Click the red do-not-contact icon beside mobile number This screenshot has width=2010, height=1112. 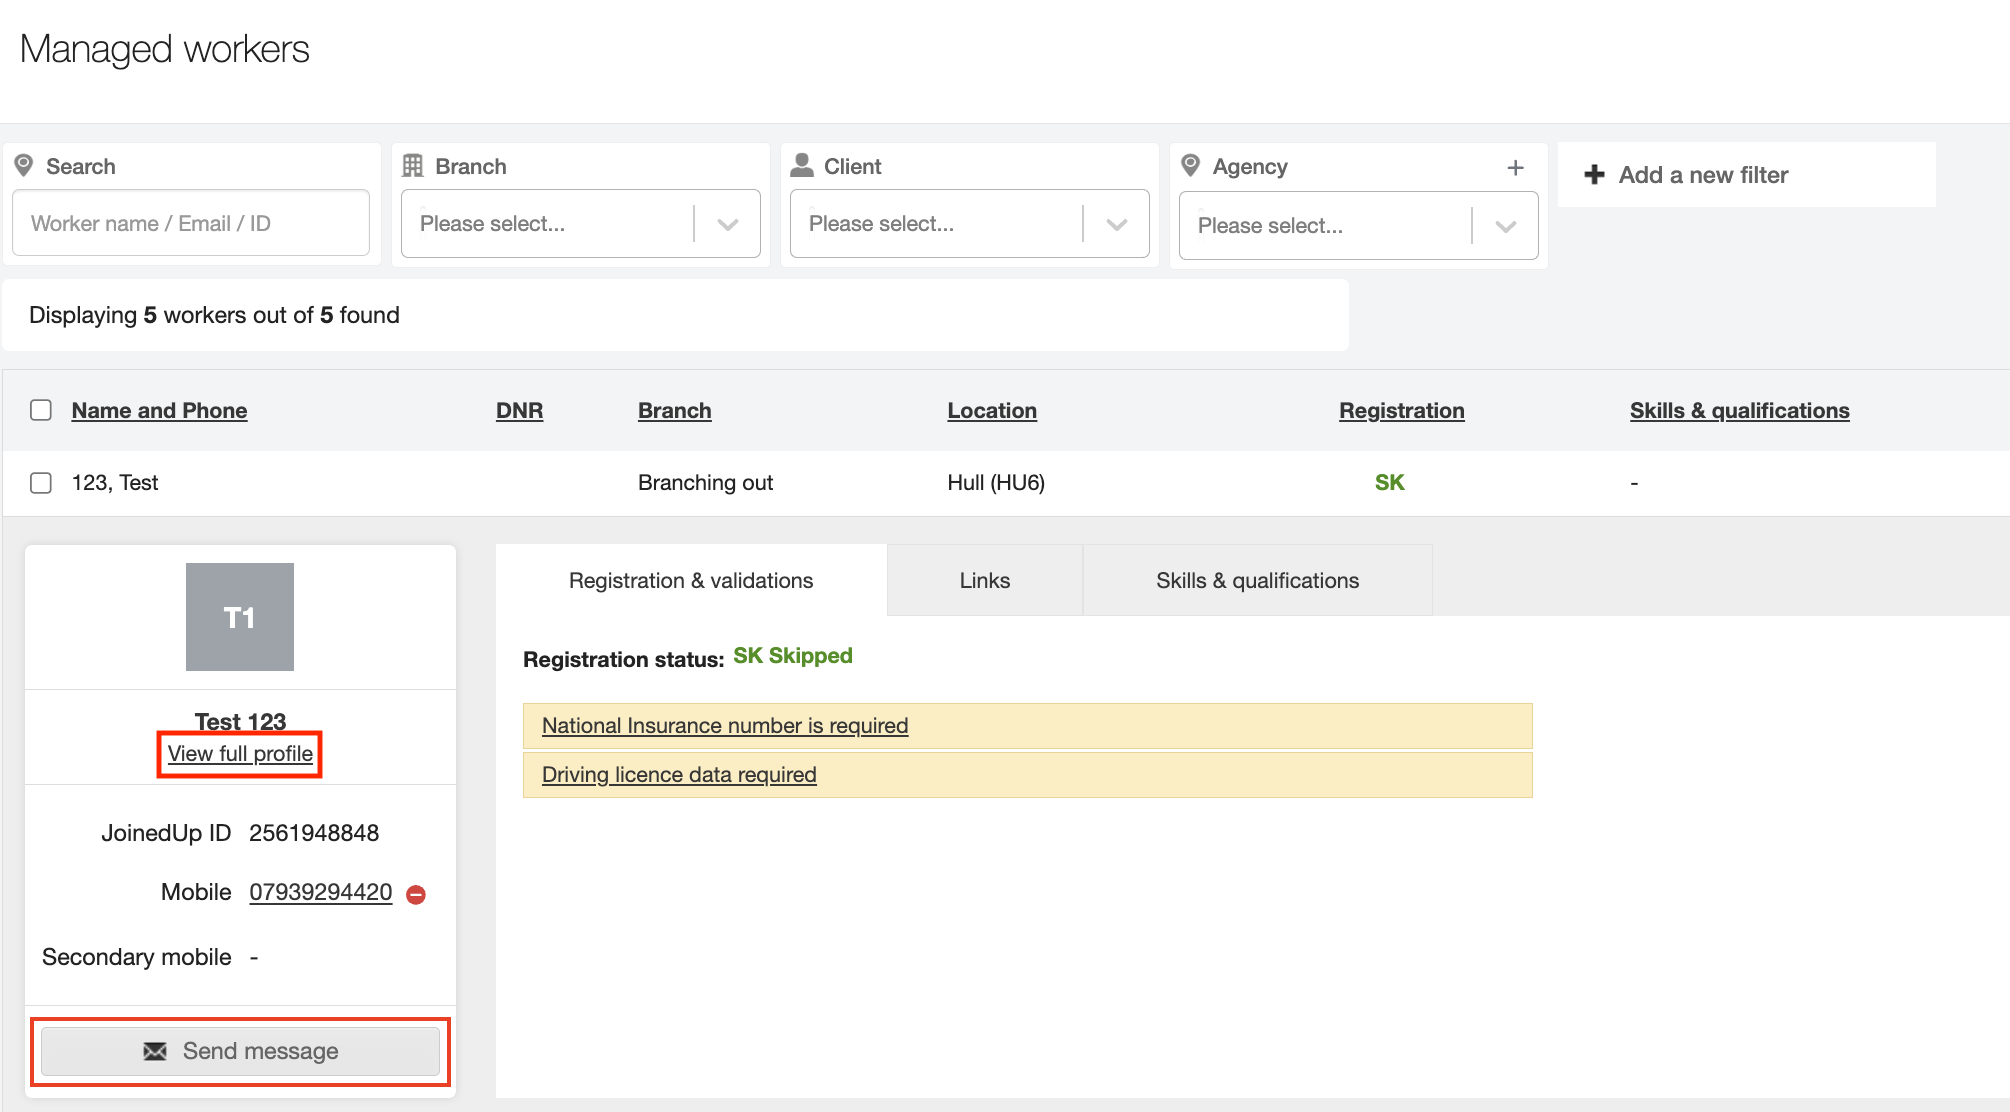click(x=416, y=895)
